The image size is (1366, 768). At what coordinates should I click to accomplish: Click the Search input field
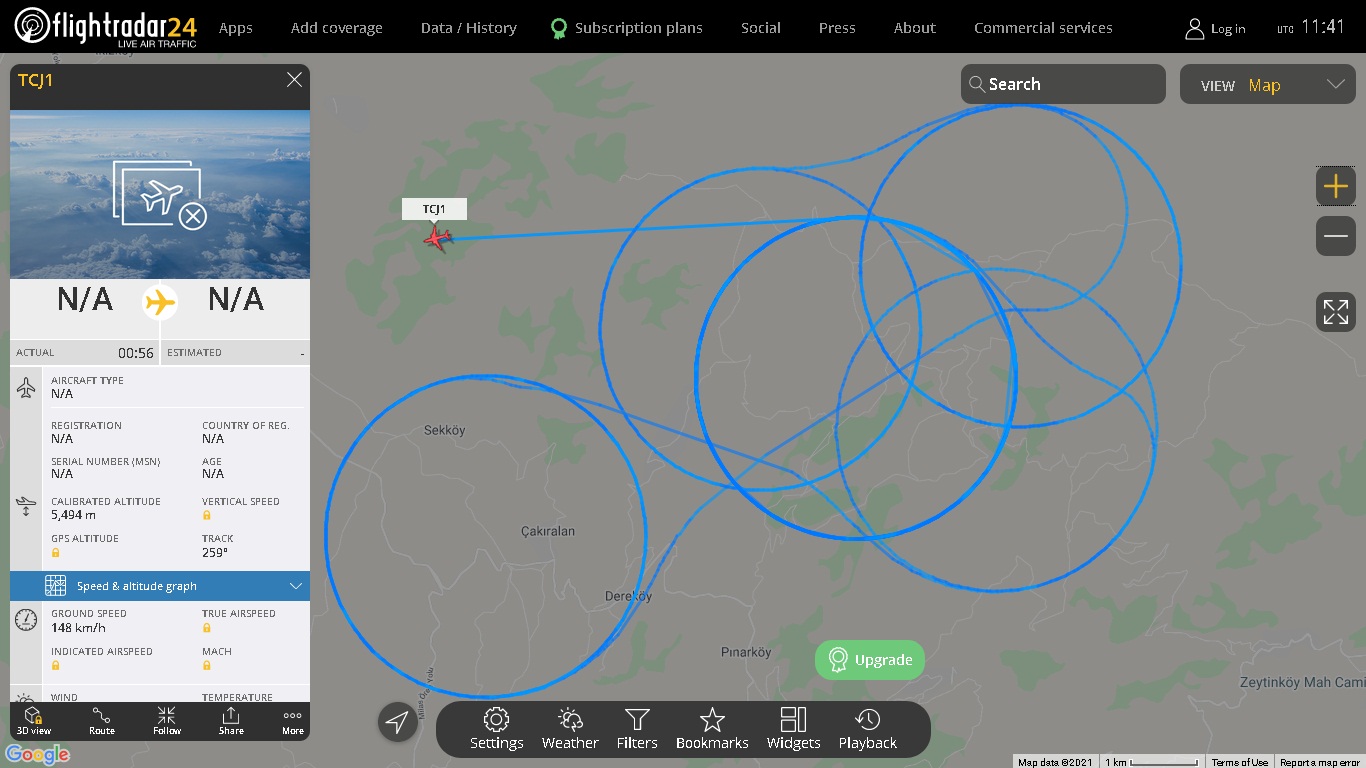pos(1063,84)
